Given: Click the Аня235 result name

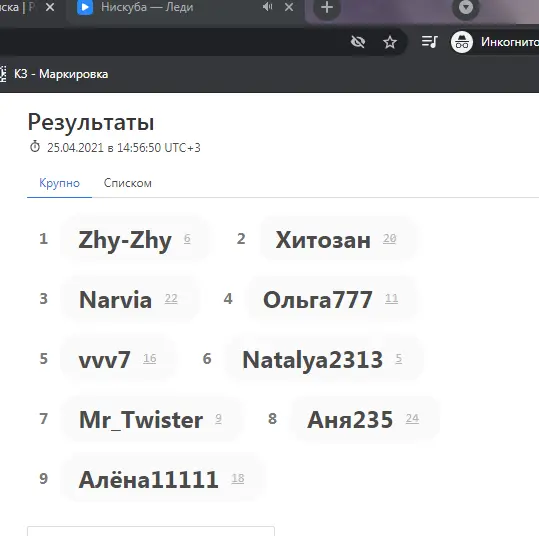Looking at the screenshot, I should pos(350,420).
